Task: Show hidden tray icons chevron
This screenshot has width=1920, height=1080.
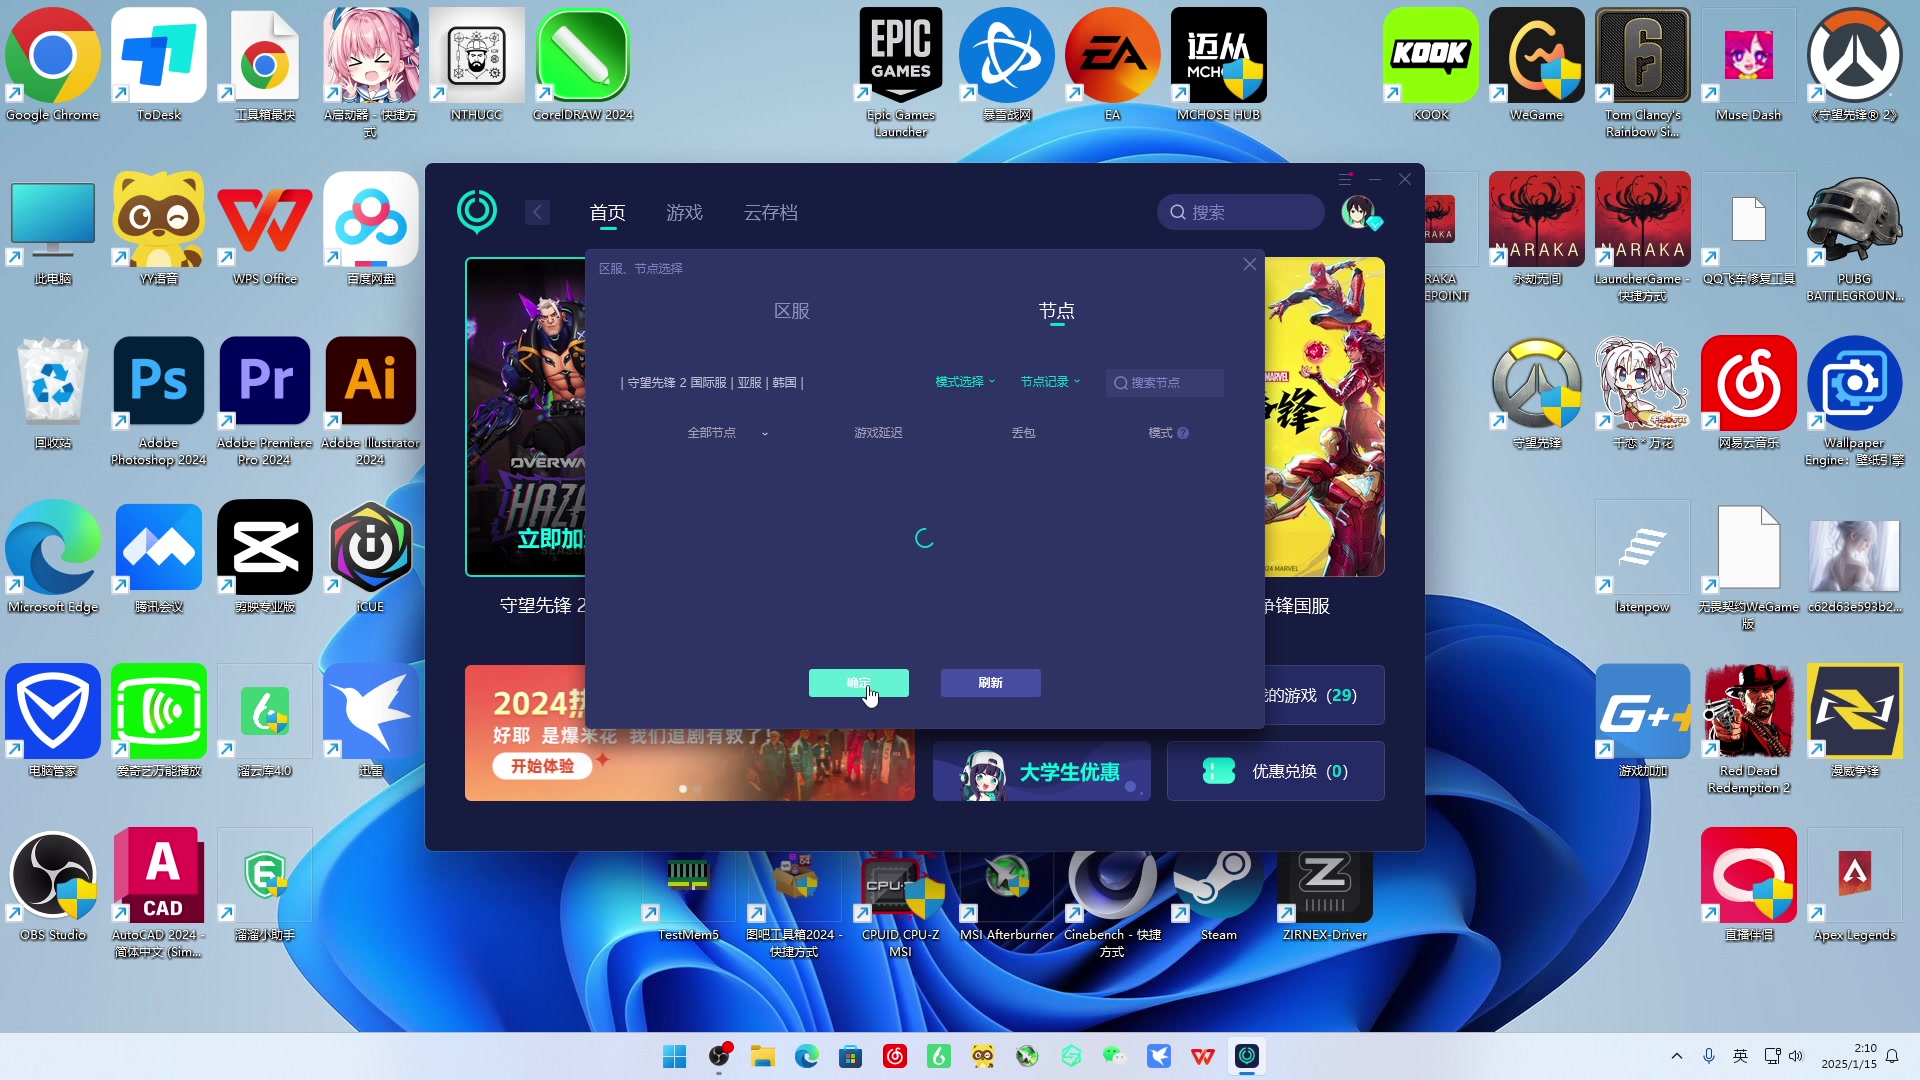Action: 1677,1056
